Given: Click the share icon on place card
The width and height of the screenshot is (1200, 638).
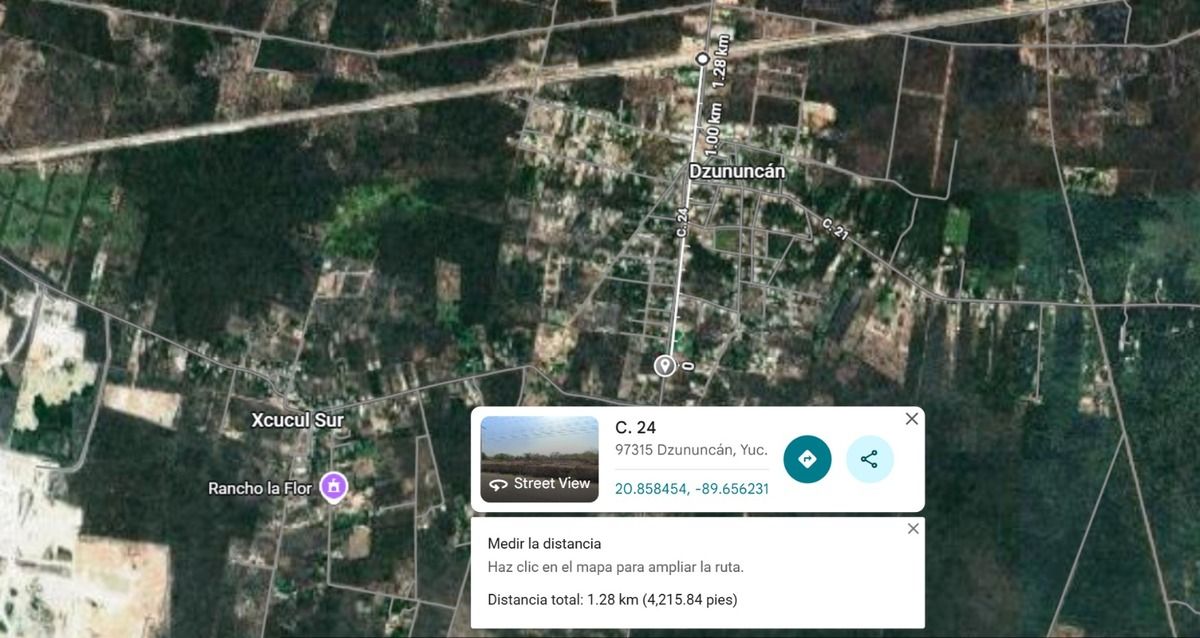Looking at the screenshot, I should (869, 459).
